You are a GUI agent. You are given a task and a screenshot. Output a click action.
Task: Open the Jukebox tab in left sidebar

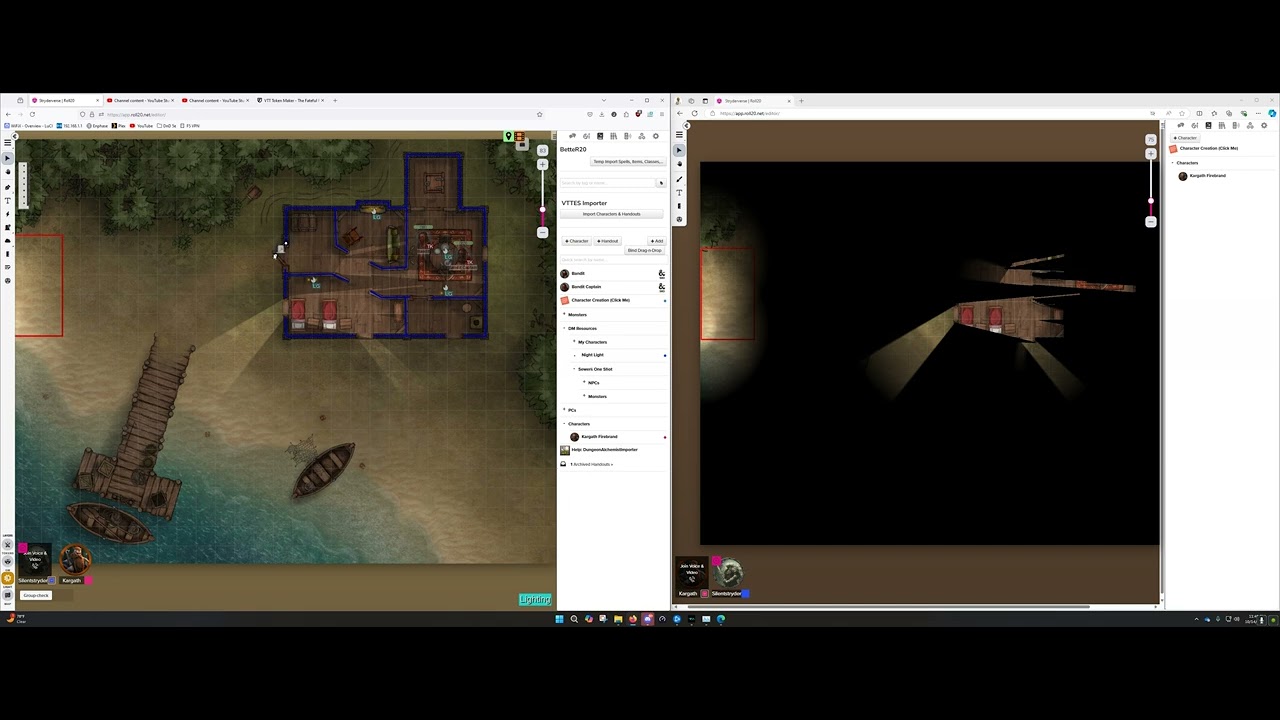[x=628, y=136]
